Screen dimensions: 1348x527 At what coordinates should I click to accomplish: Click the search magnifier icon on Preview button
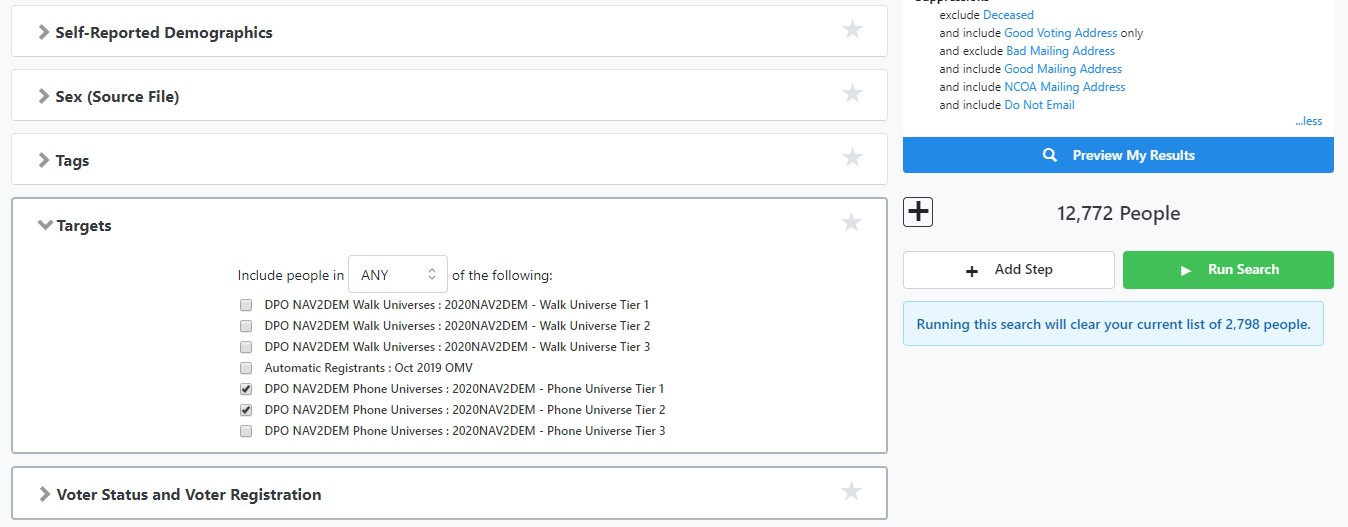click(1049, 155)
